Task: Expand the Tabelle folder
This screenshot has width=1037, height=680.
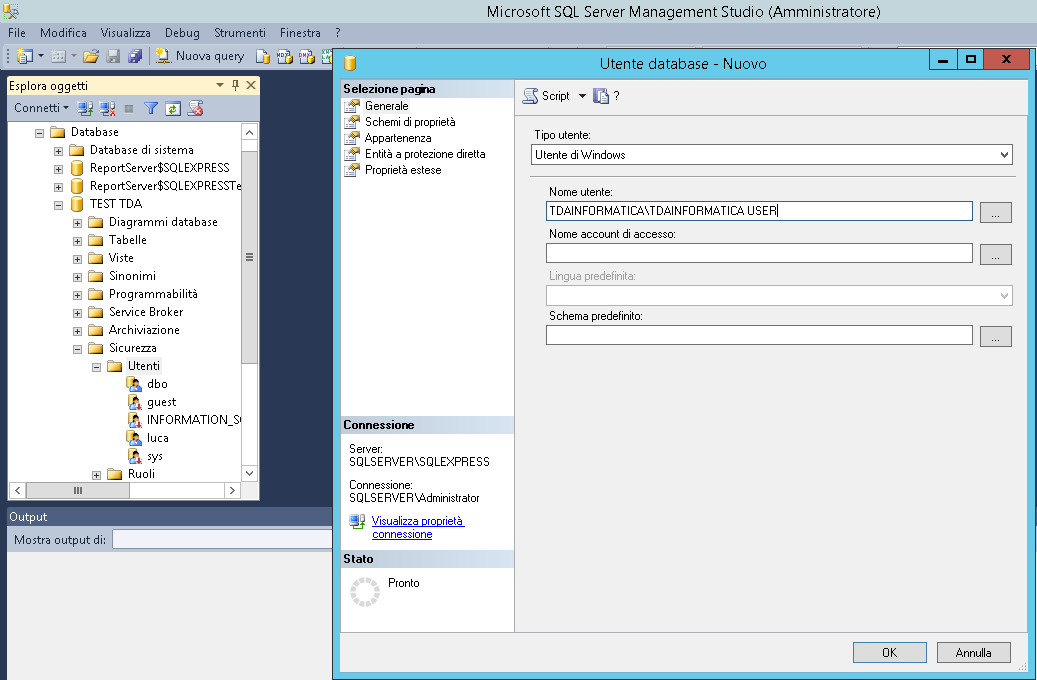Action: pos(77,241)
